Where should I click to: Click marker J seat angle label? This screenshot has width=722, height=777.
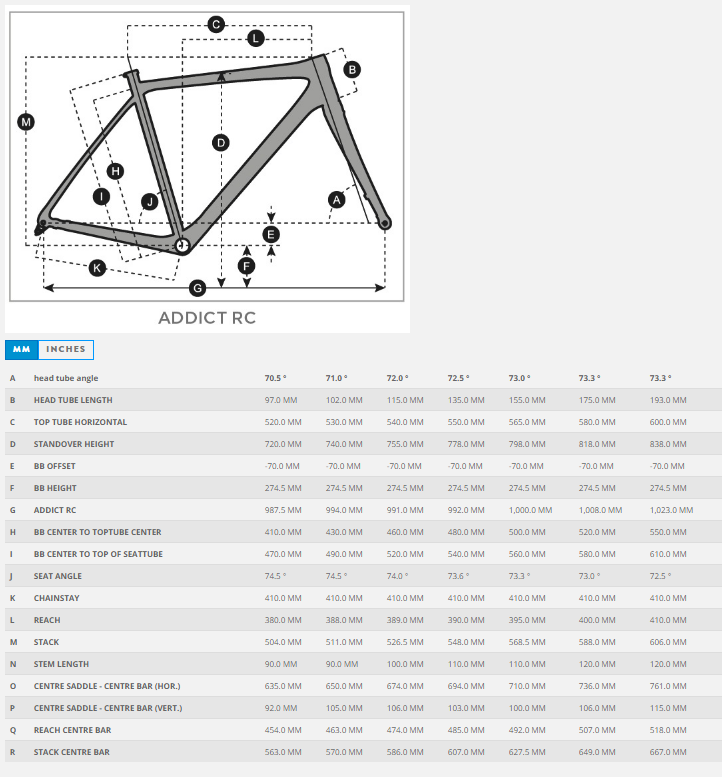(x=150, y=202)
